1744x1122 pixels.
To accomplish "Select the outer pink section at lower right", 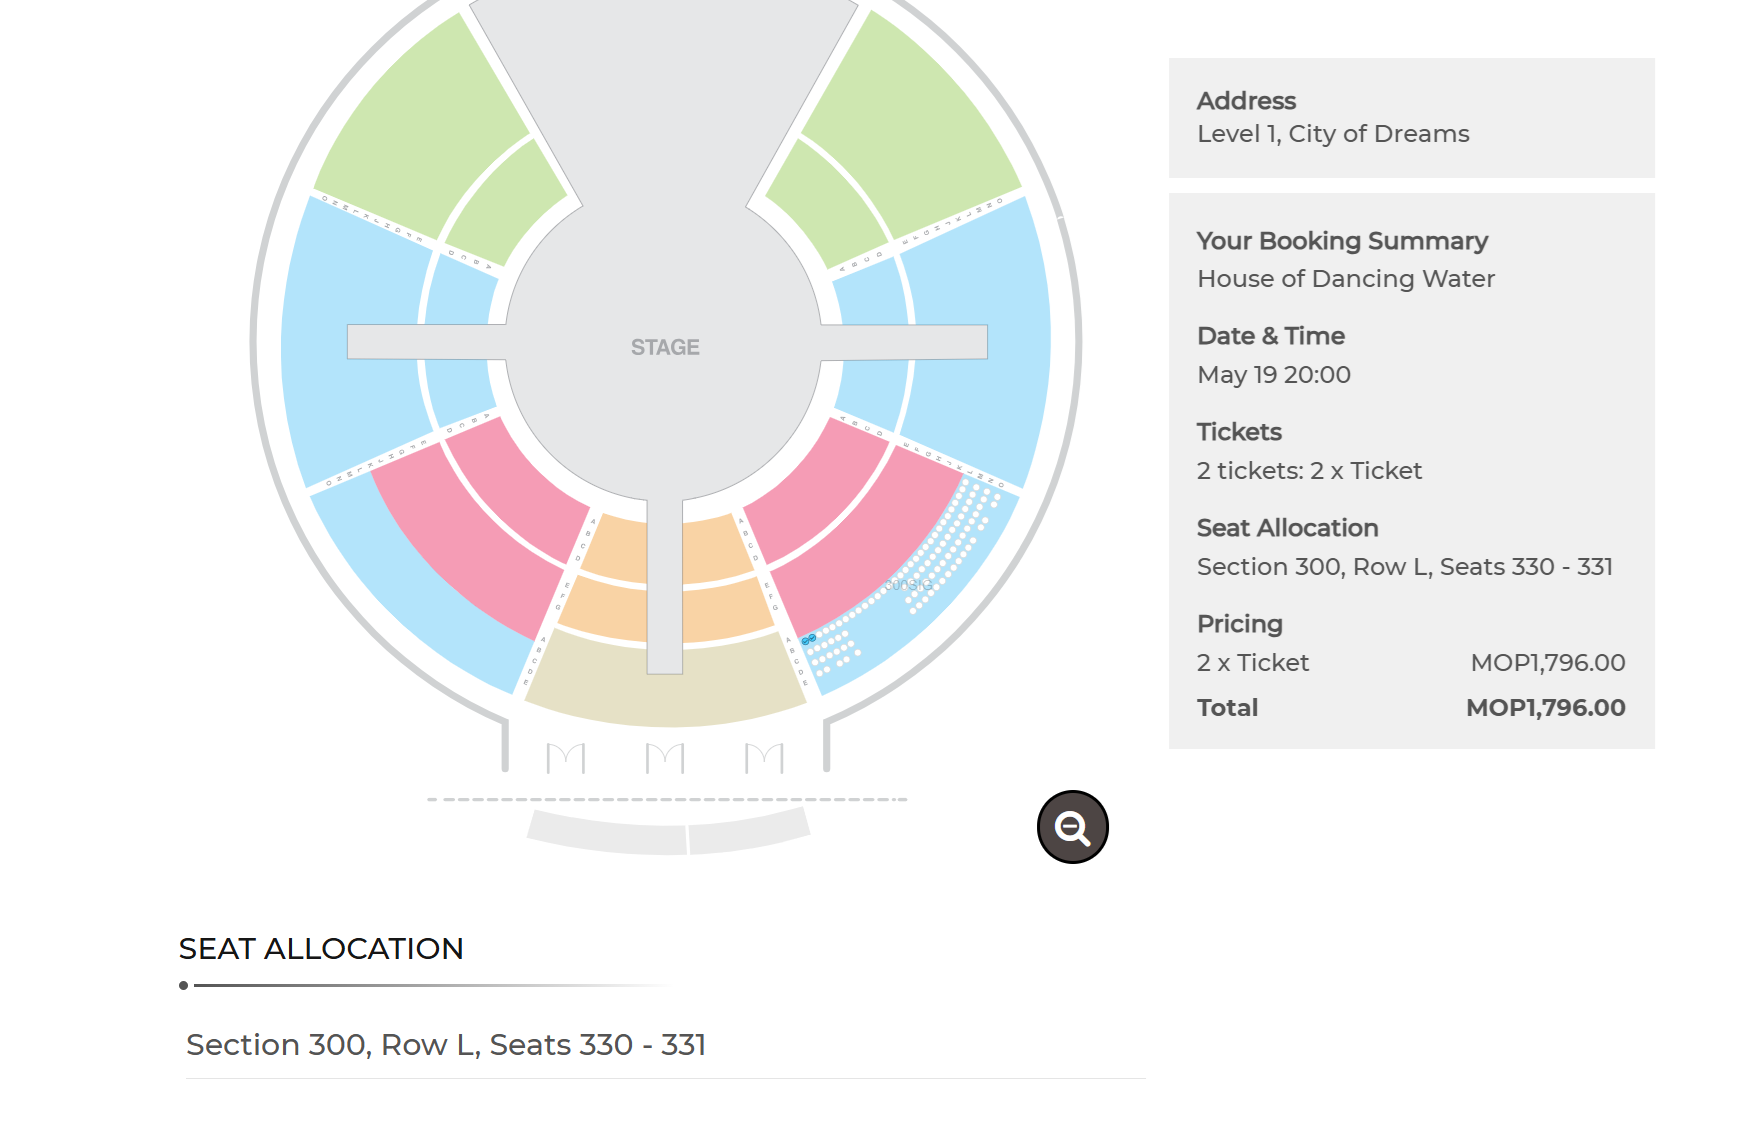I will (865, 540).
